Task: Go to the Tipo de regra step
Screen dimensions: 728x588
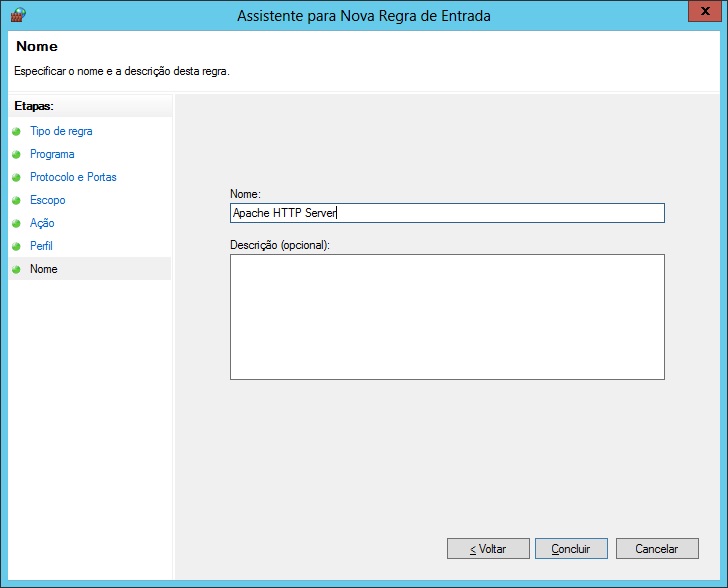Action: point(61,131)
